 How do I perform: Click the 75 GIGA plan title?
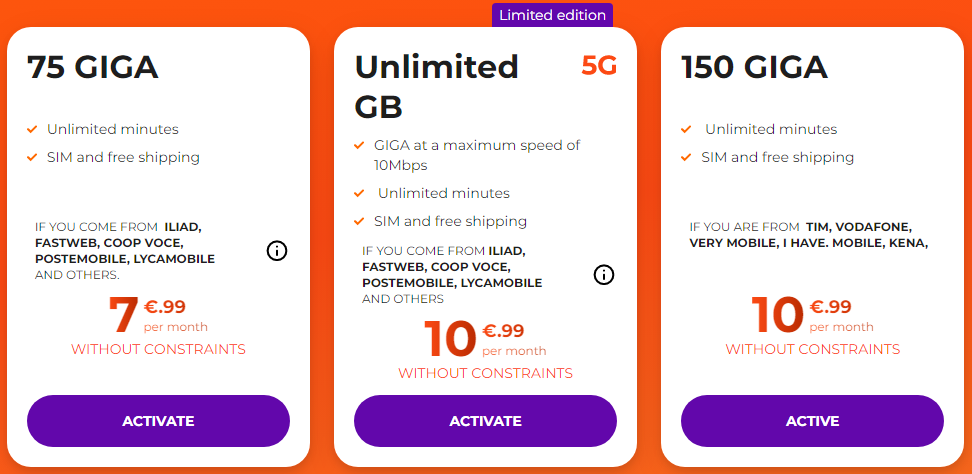point(93,67)
